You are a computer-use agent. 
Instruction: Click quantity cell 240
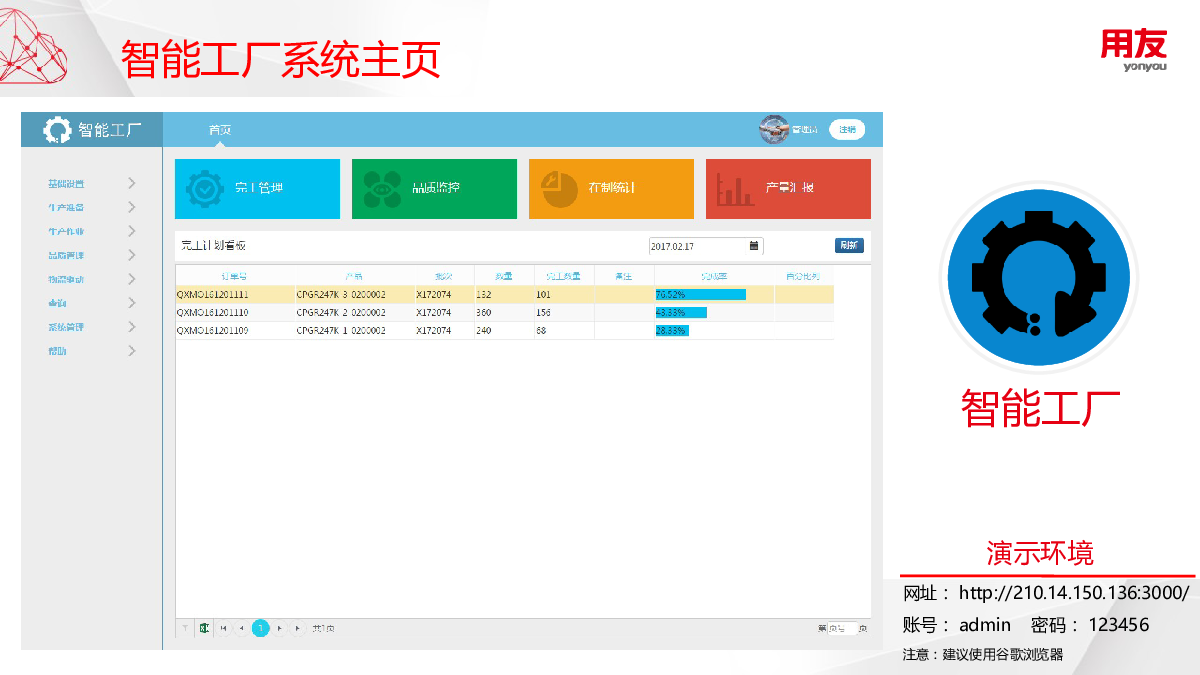(484, 331)
